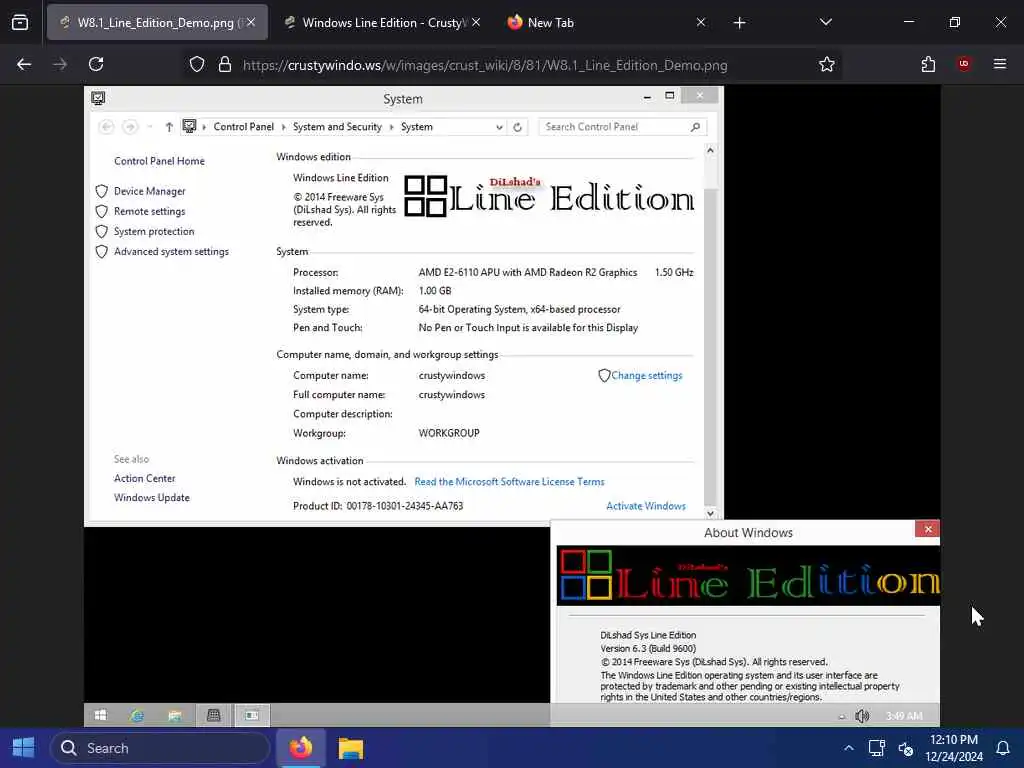This screenshot has height=768, width=1024.
Task: Close the W8.1_Line_Edition_Demo.png tab
Action: [x=251, y=23]
